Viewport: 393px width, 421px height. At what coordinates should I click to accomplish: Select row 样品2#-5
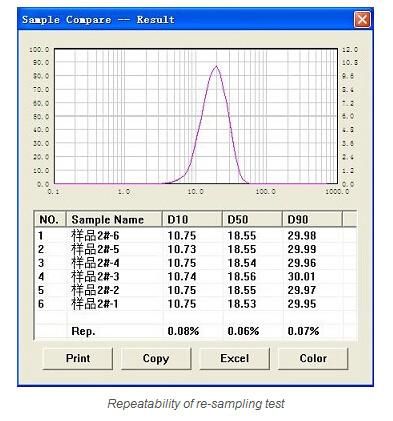(195, 249)
